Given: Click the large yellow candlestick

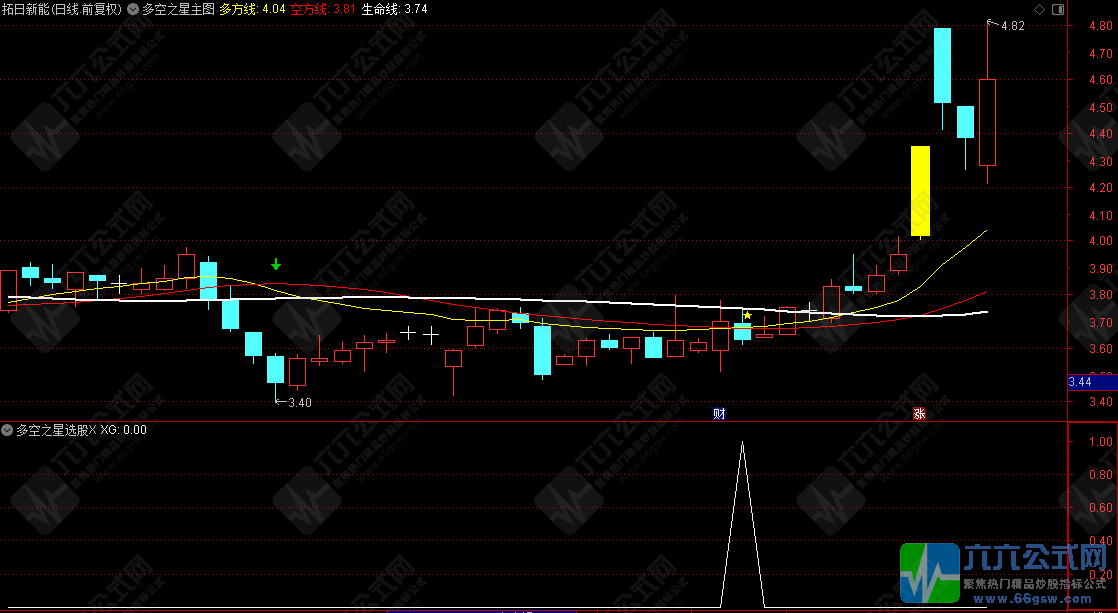Looking at the screenshot, I should 920,191.
